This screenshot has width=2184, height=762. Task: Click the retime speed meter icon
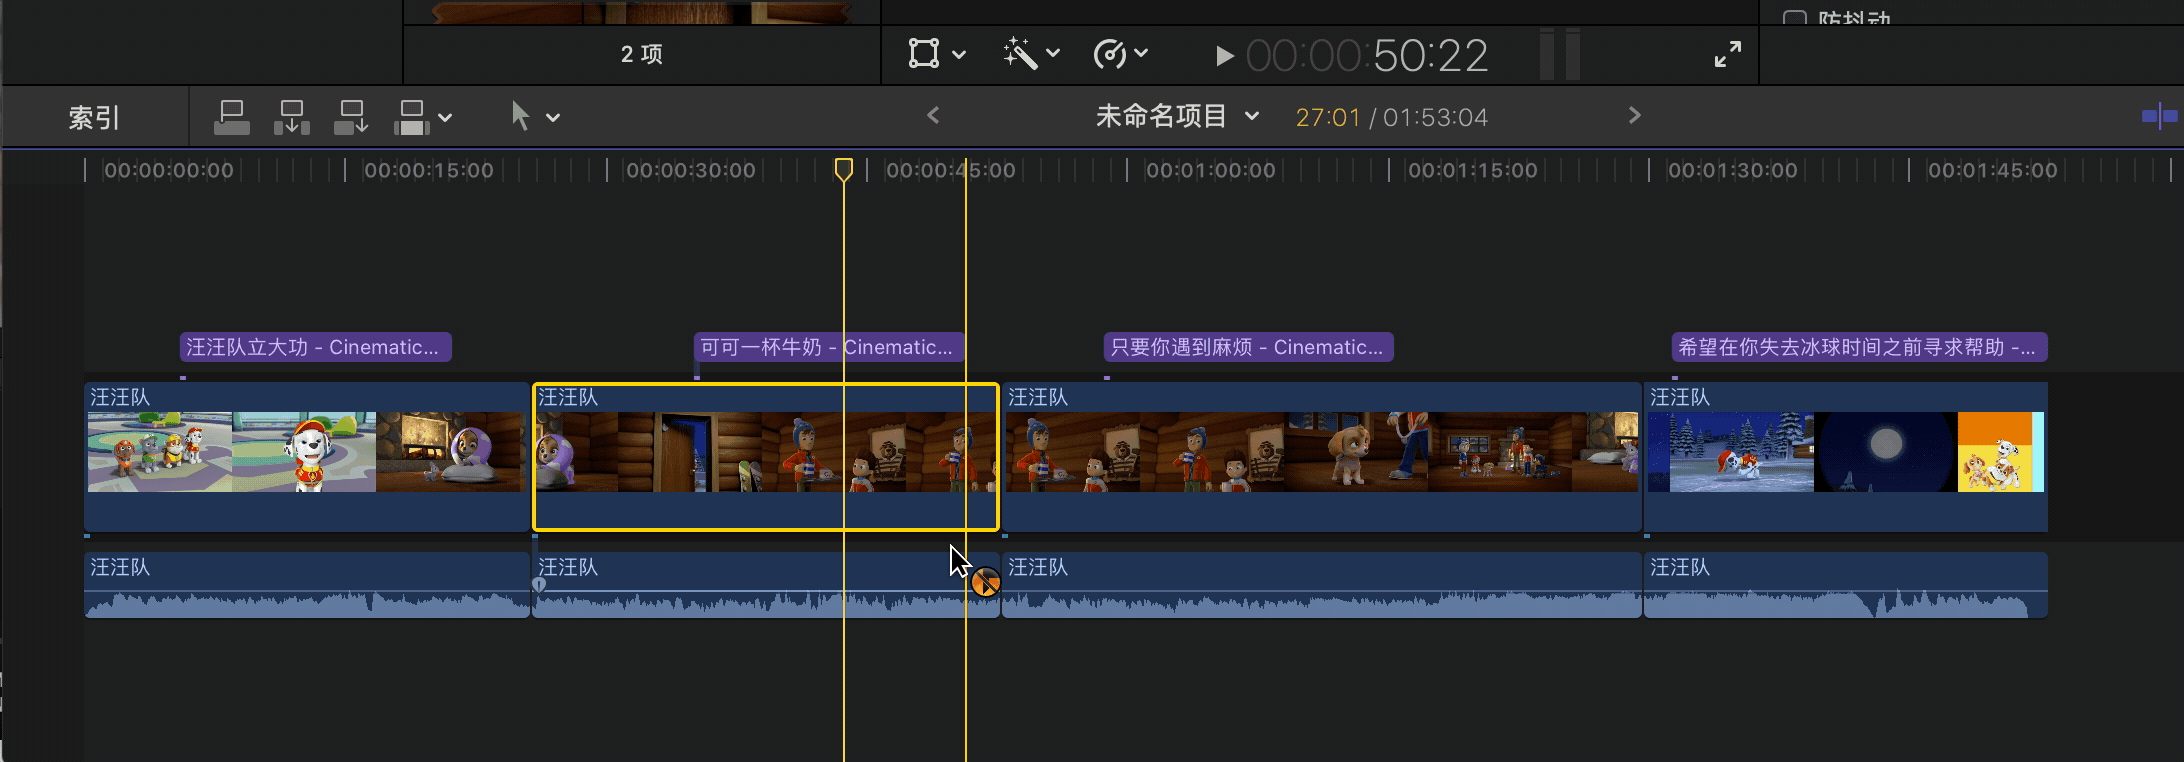(1110, 54)
